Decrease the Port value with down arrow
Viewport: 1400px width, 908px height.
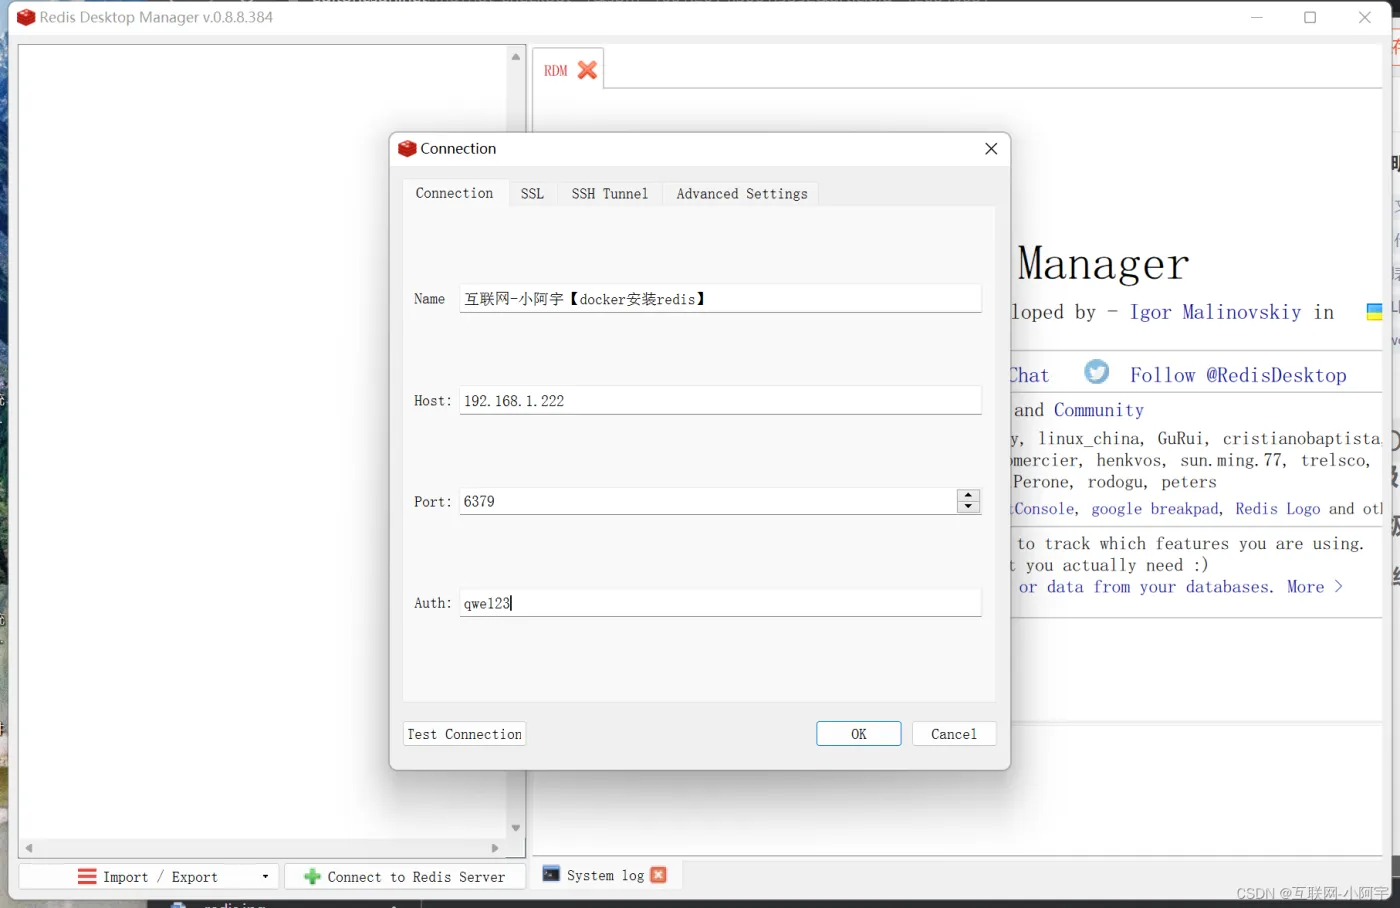(x=968, y=507)
